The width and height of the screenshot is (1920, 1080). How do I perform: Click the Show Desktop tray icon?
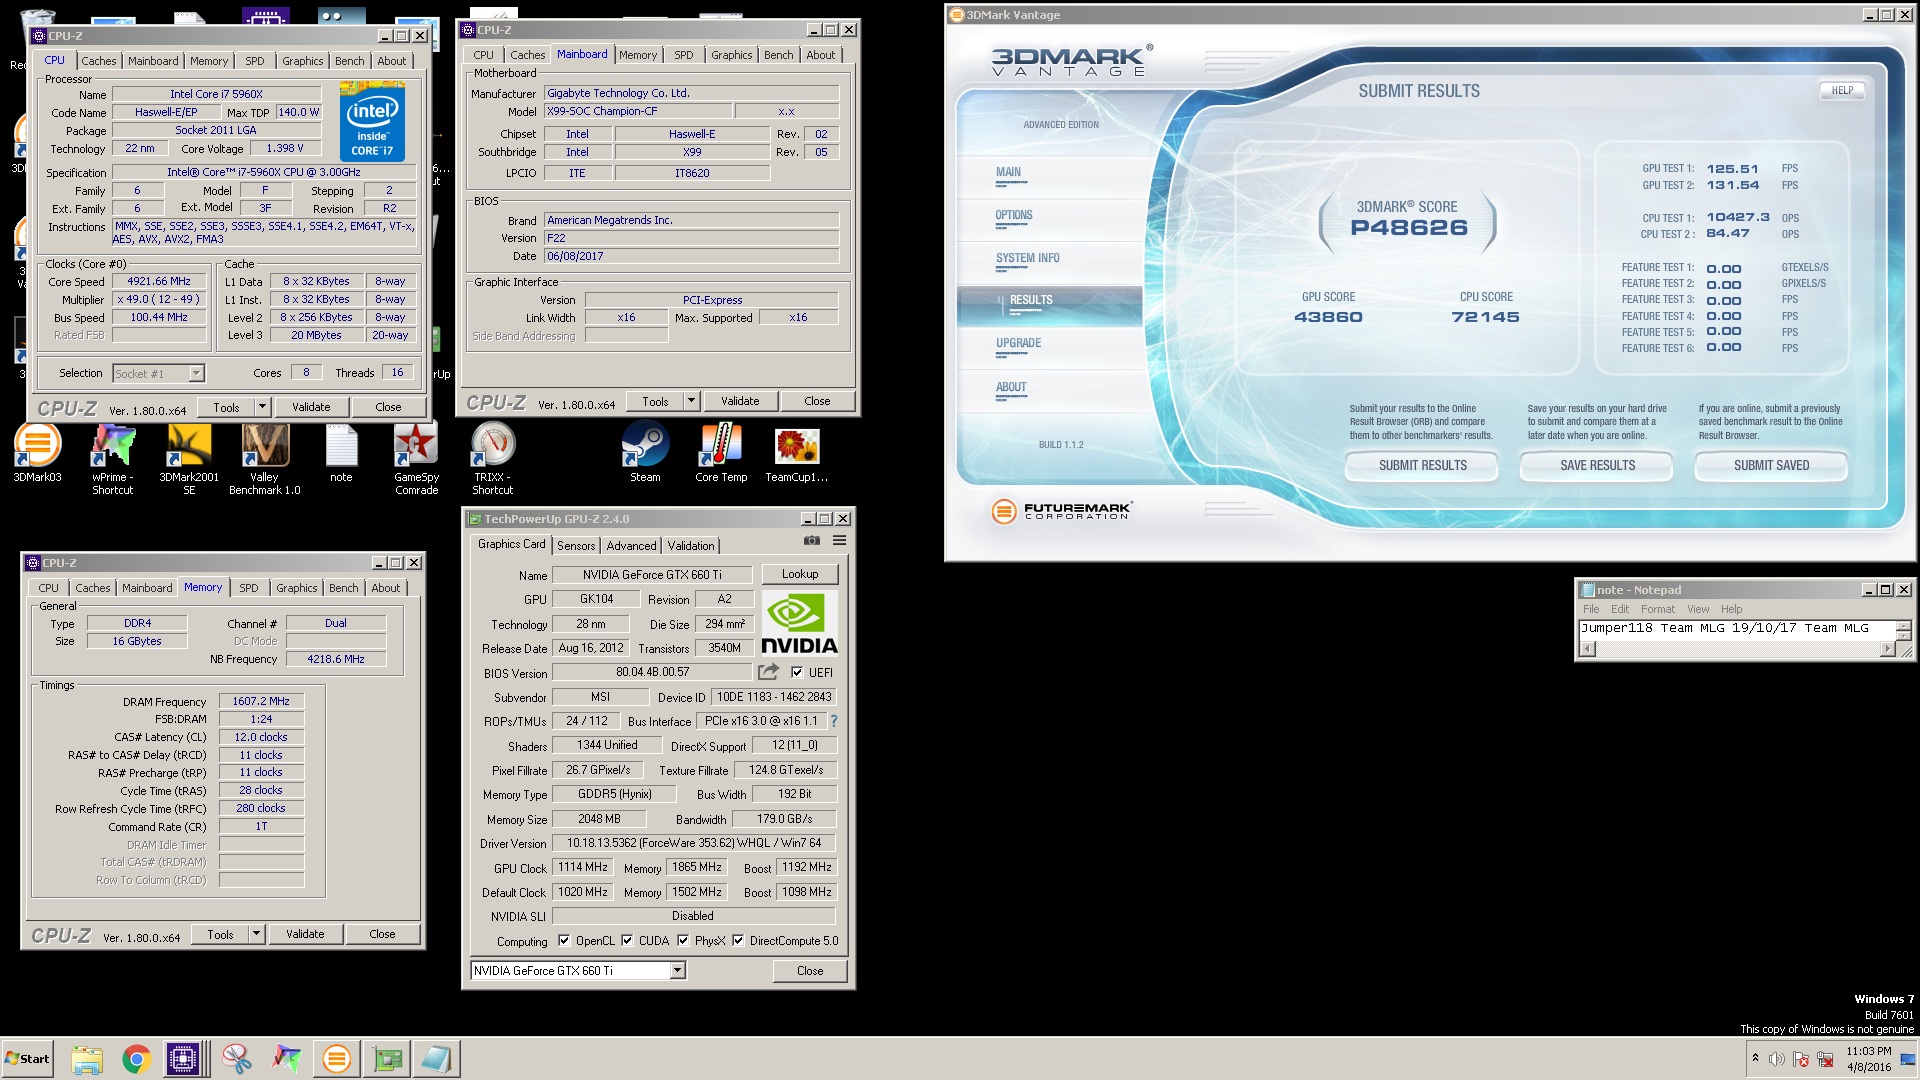point(1909,1059)
